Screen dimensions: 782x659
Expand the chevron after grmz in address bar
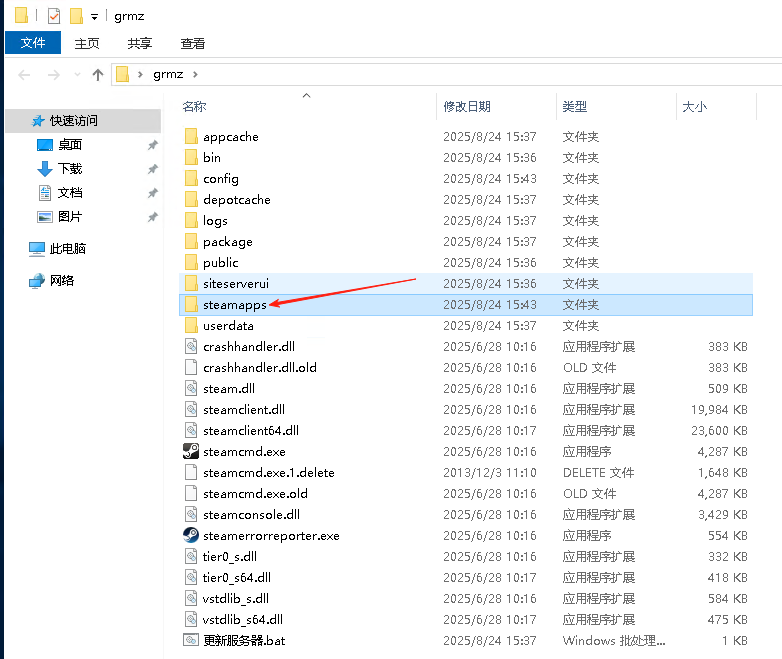[196, 74]
